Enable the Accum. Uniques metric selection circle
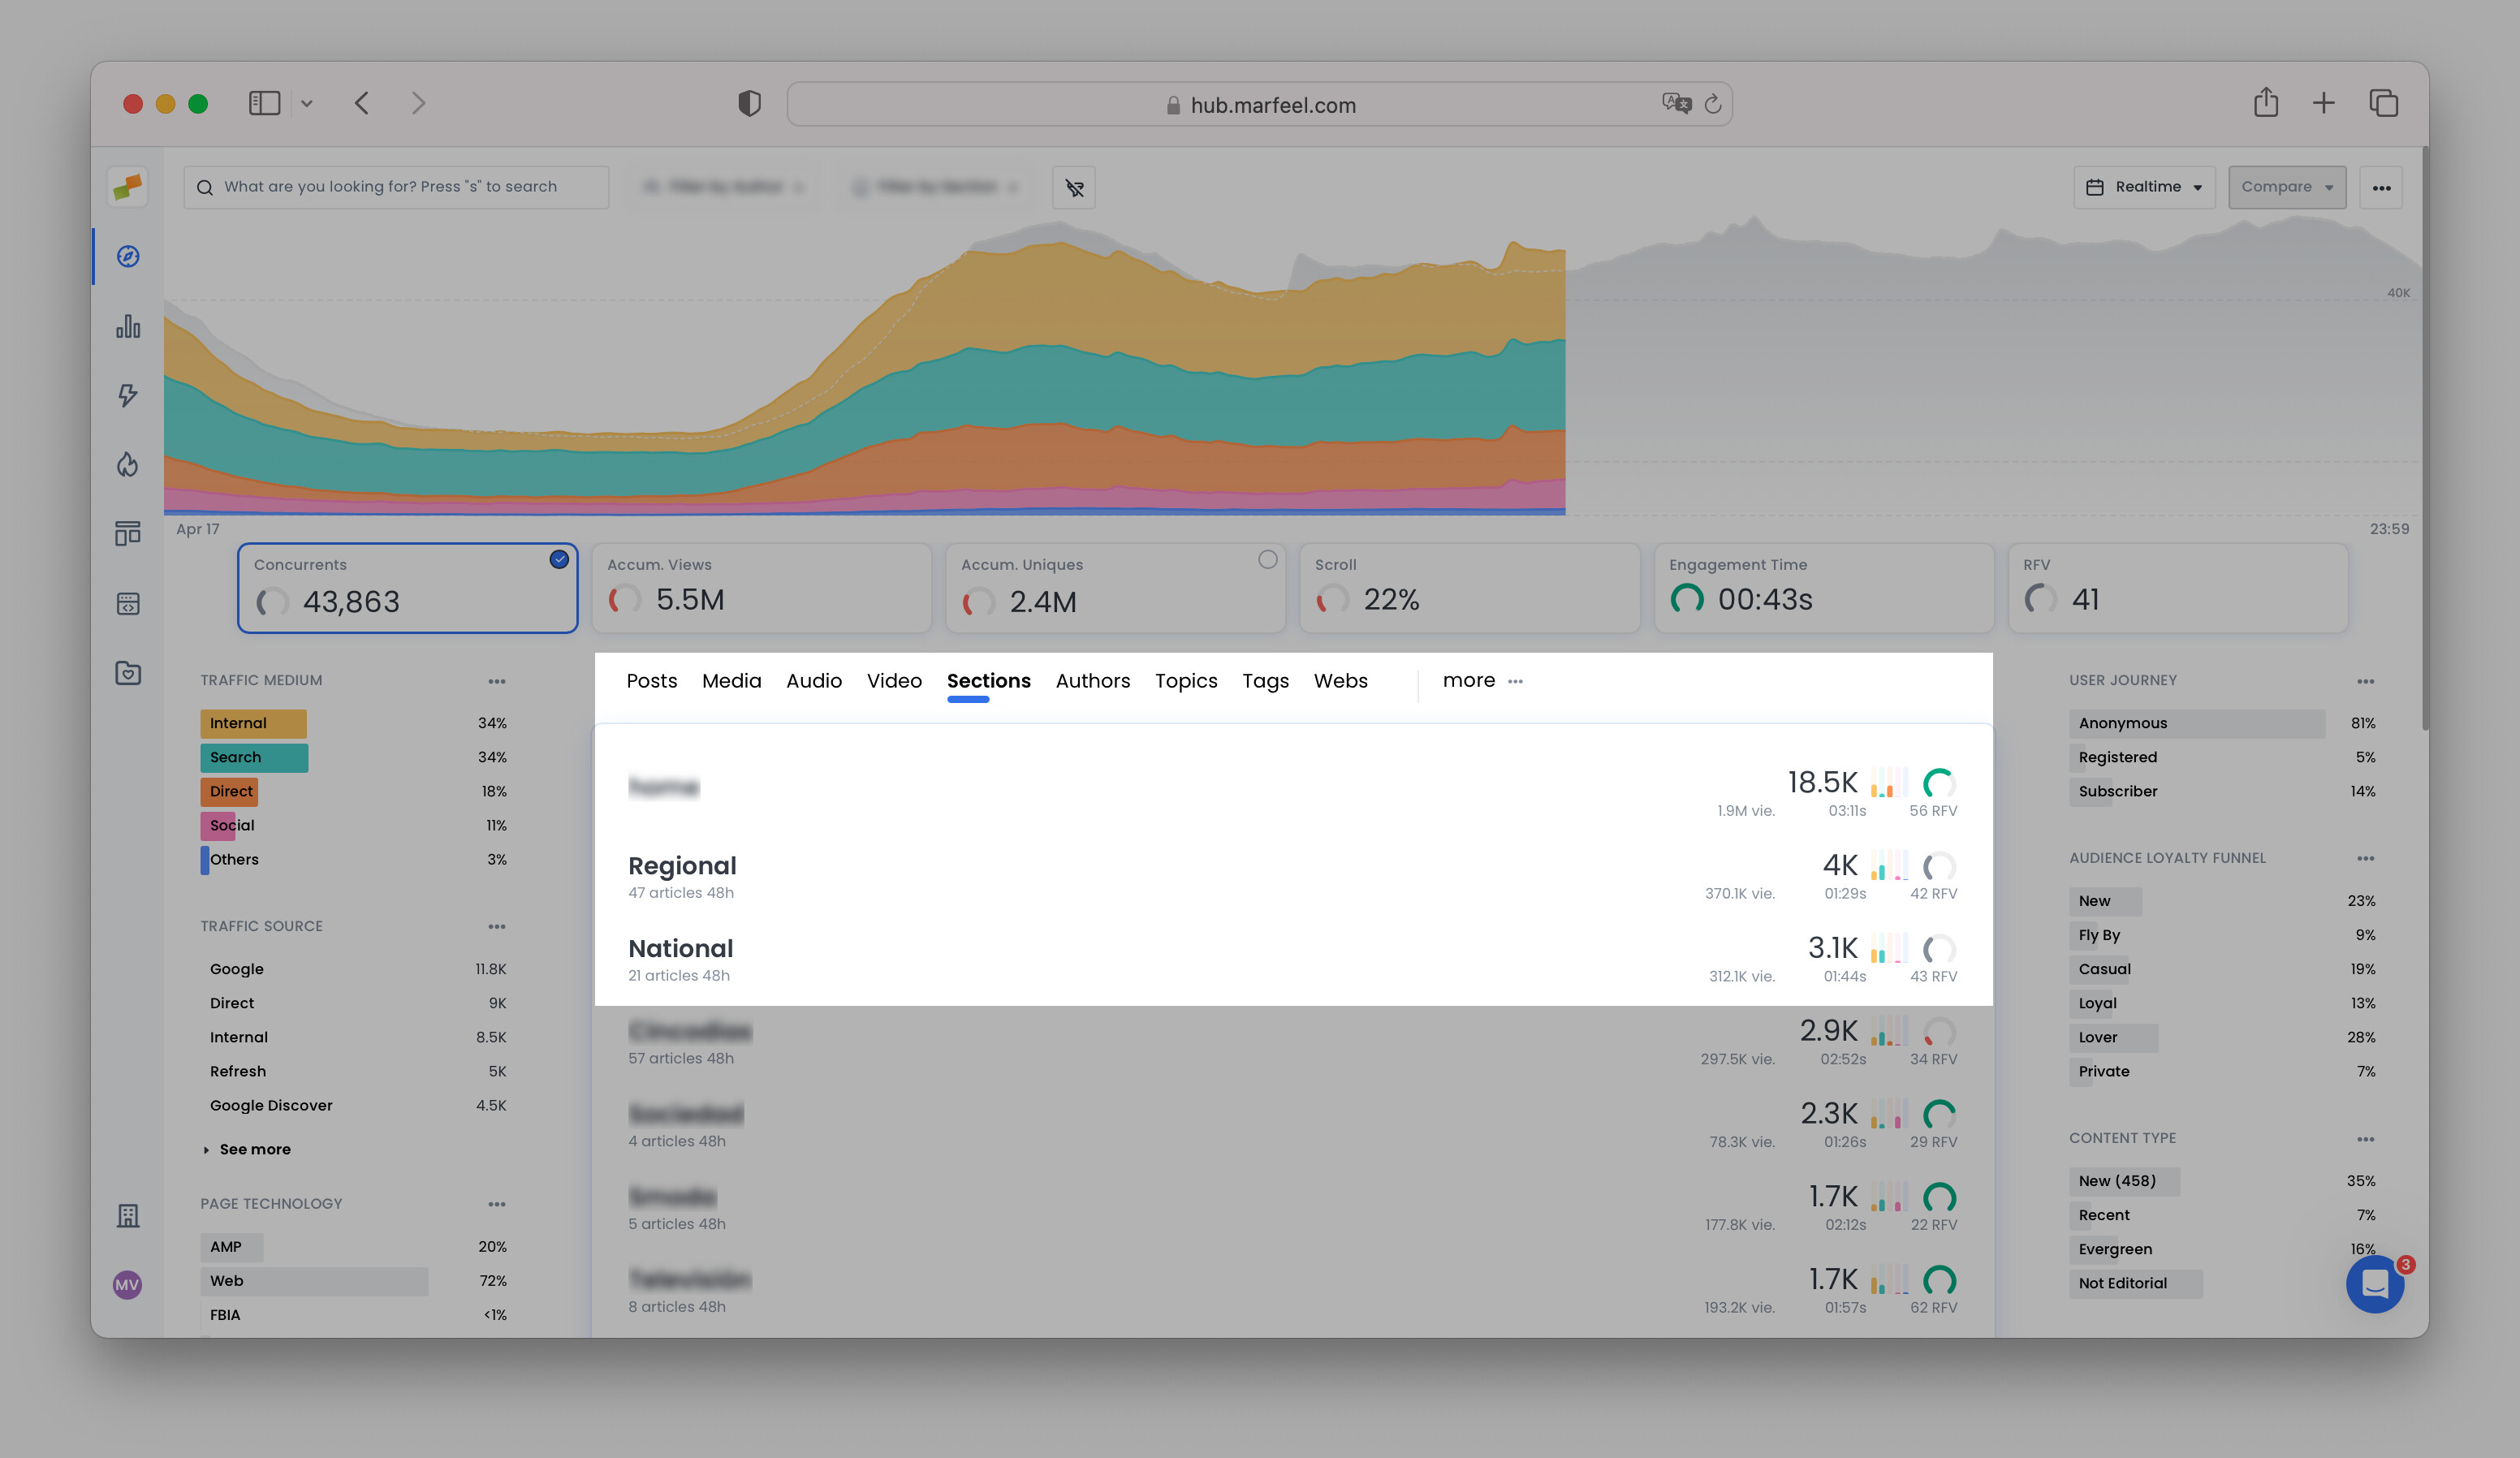 click(1268, 560)
